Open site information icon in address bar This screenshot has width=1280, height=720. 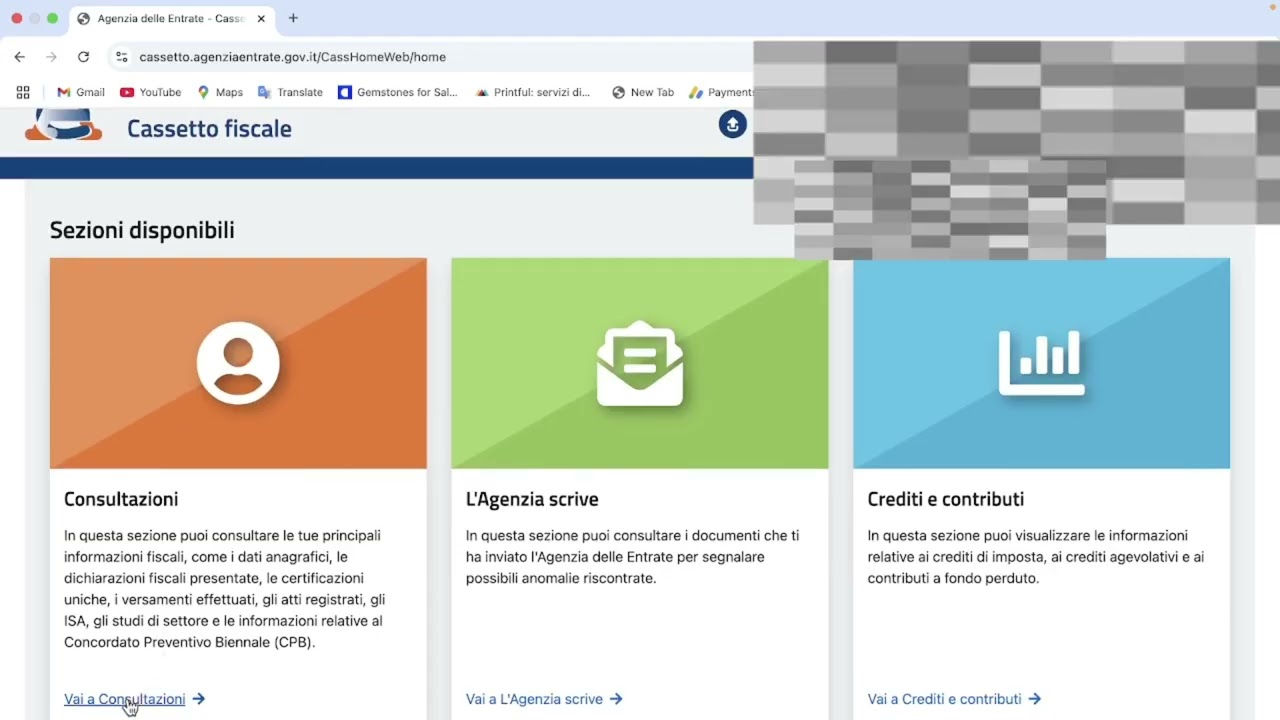(x=121, y=57)
